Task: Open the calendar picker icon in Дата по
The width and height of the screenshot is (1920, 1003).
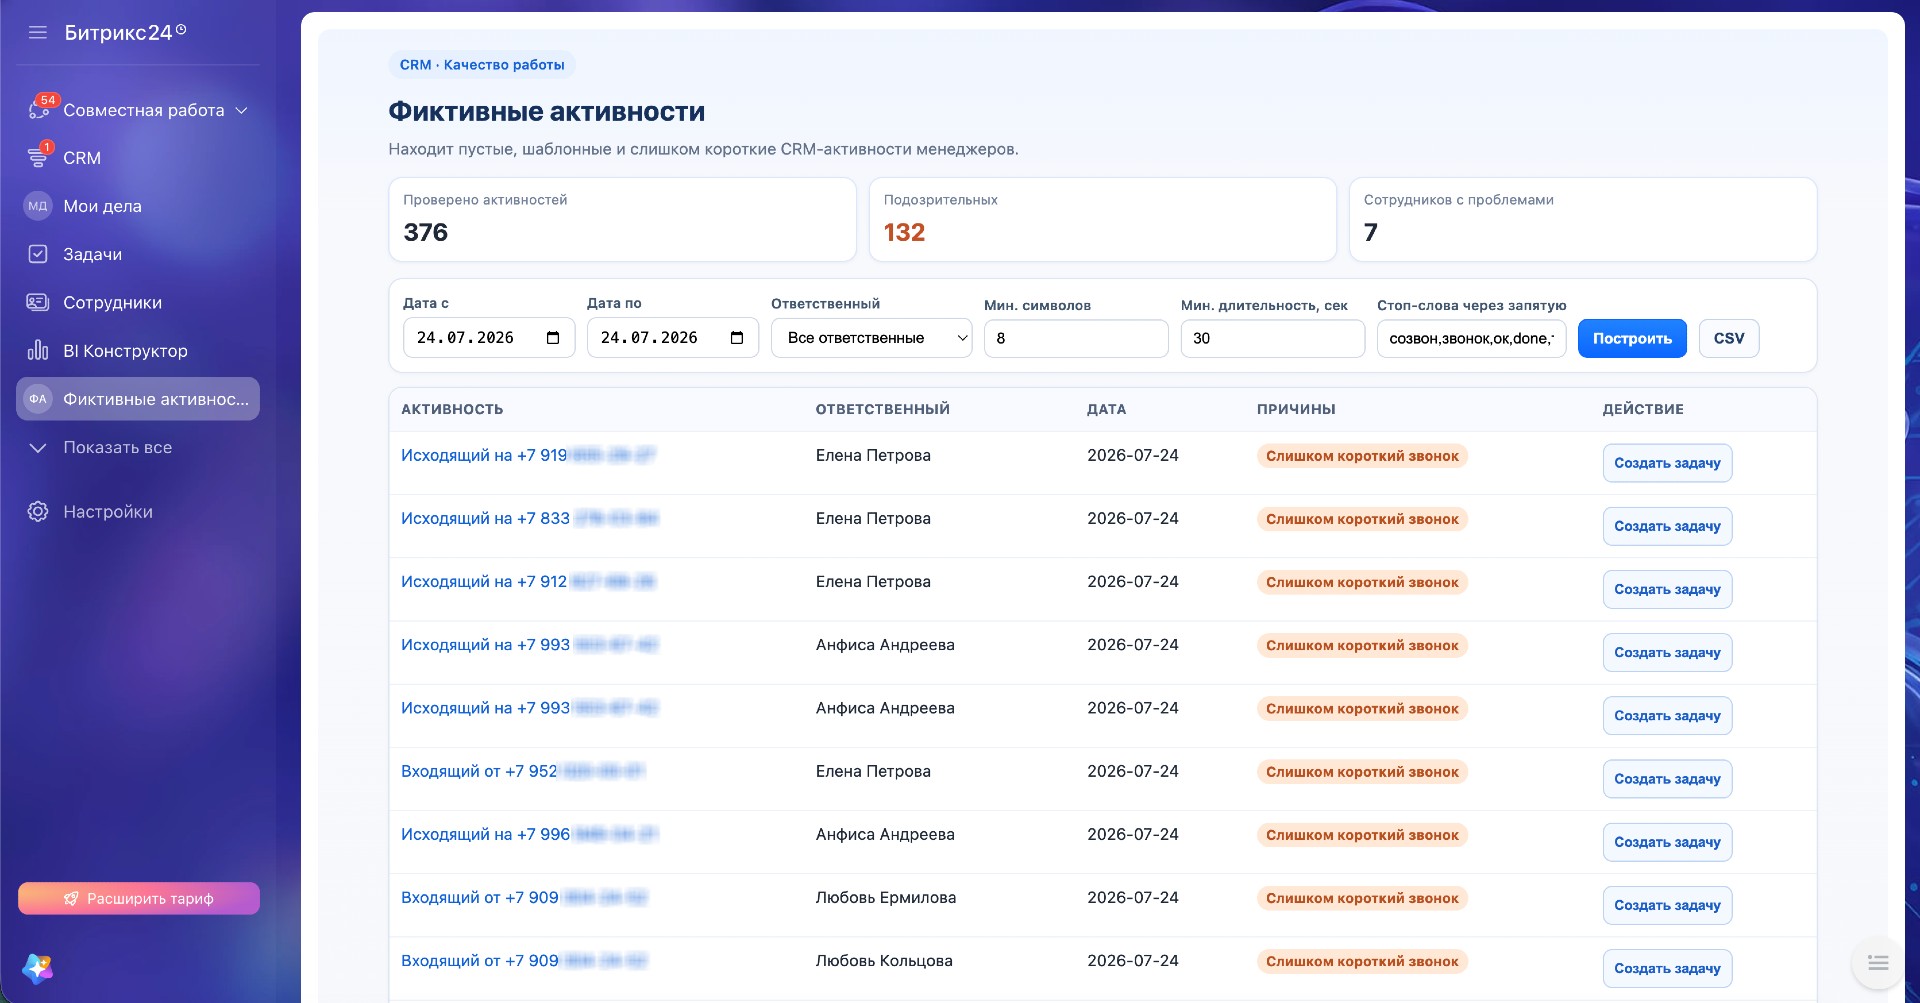Action: tap(737, 338)
